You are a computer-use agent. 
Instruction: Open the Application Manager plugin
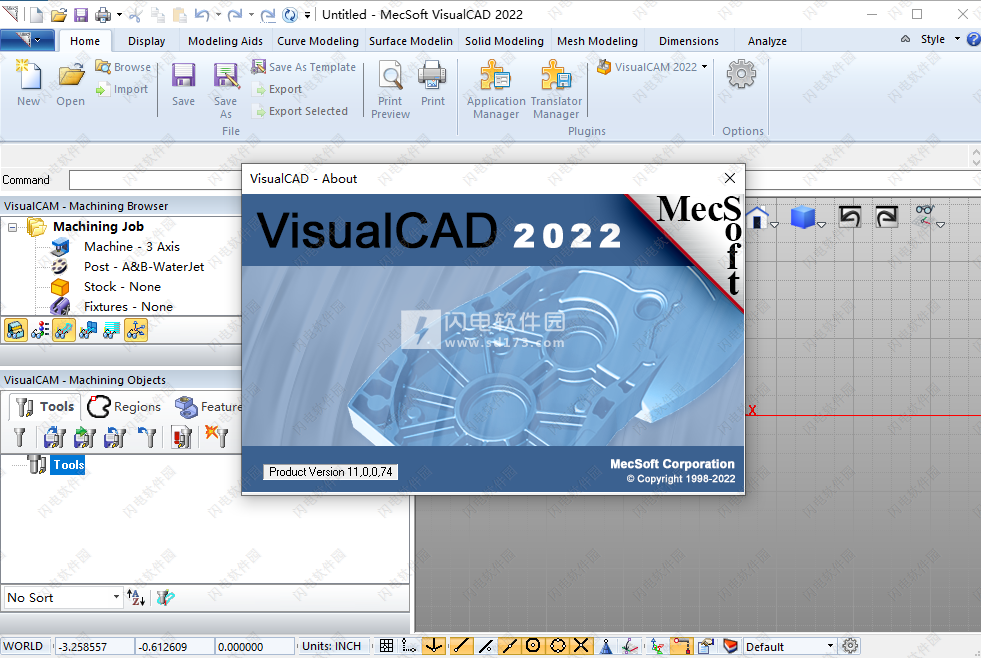tap(496, 76)
